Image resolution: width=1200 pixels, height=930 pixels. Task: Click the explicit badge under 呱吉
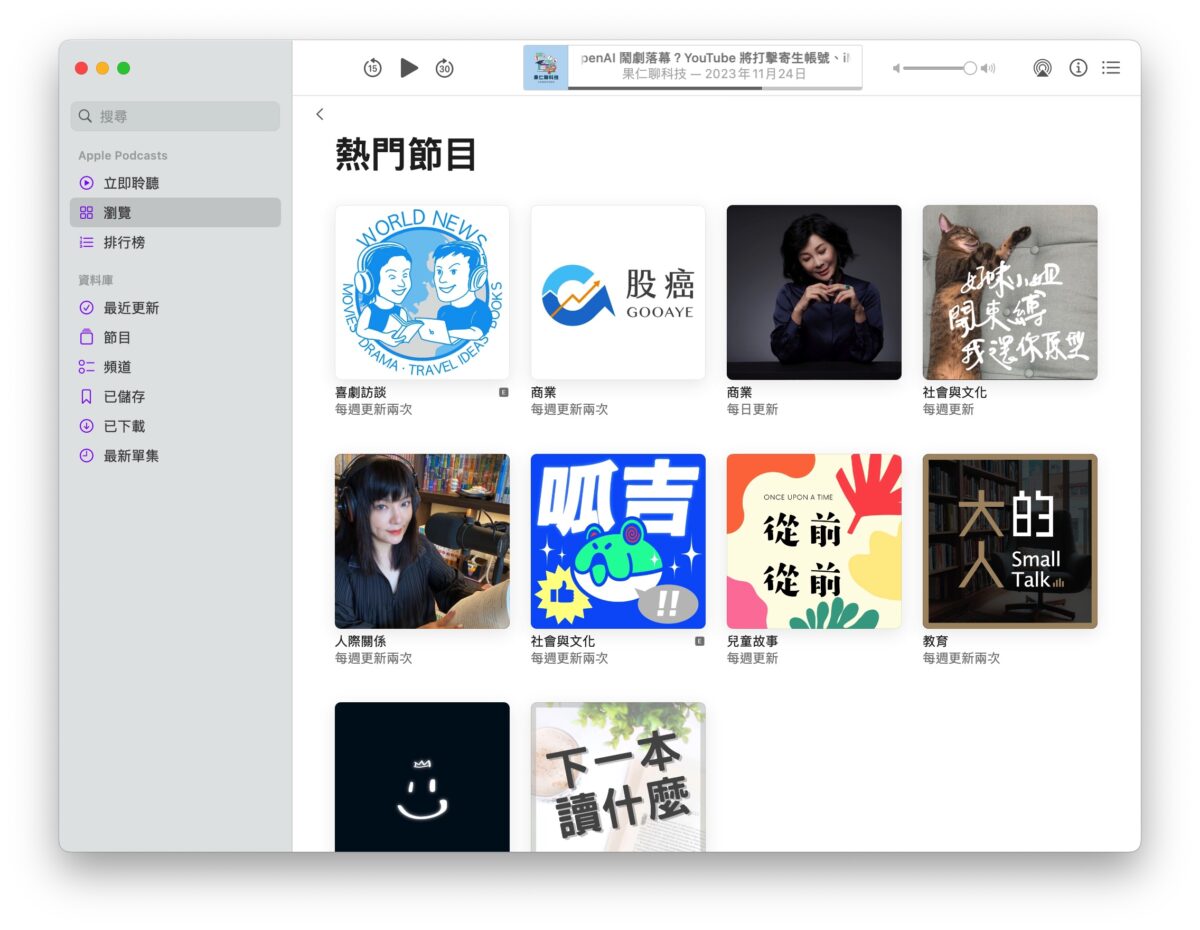(x=700, y=641)
